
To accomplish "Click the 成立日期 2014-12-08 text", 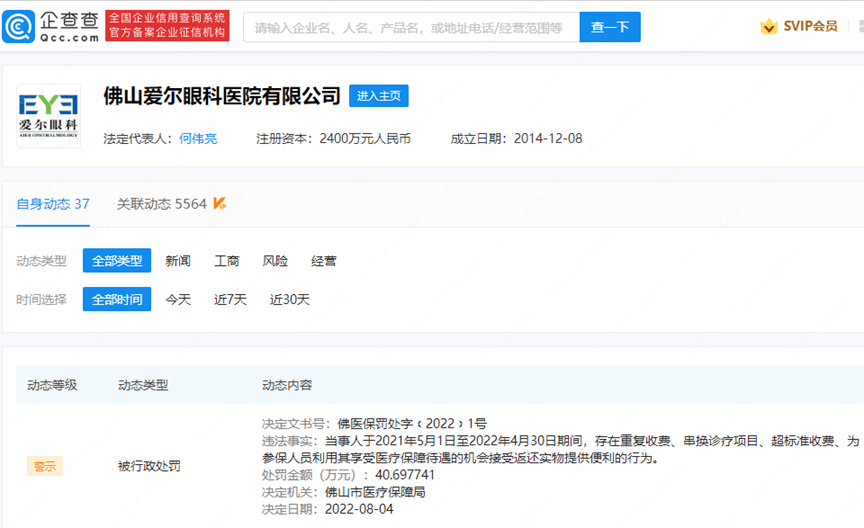I will pyautogui.click(x=516, y=139).
